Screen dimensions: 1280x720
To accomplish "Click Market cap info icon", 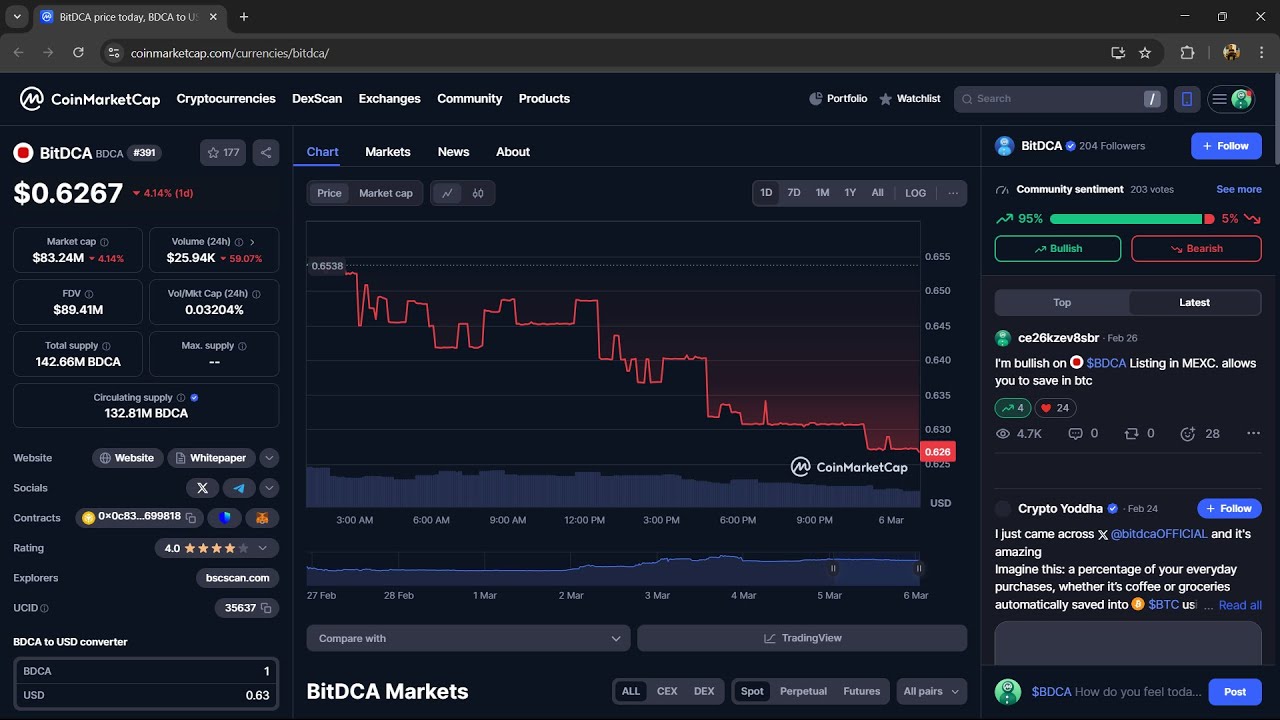I will coord(104,242).
